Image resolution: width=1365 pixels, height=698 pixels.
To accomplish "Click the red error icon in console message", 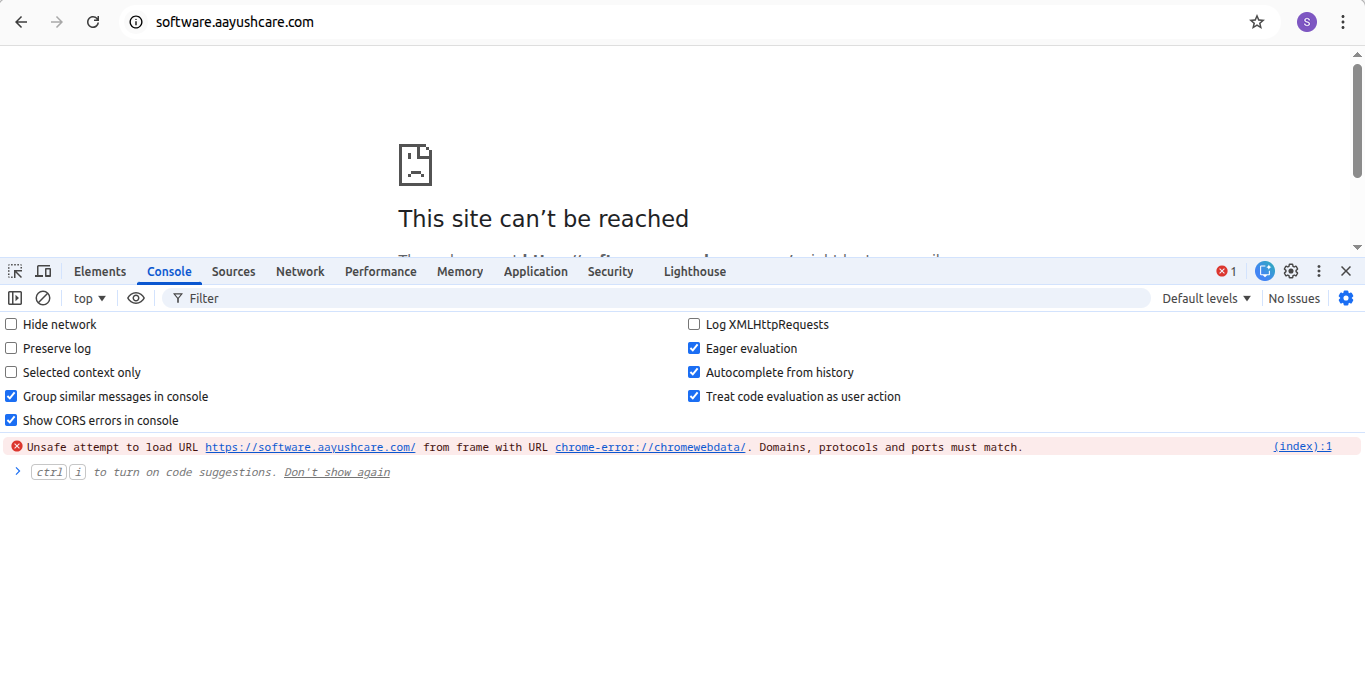I will coord(17,447).
